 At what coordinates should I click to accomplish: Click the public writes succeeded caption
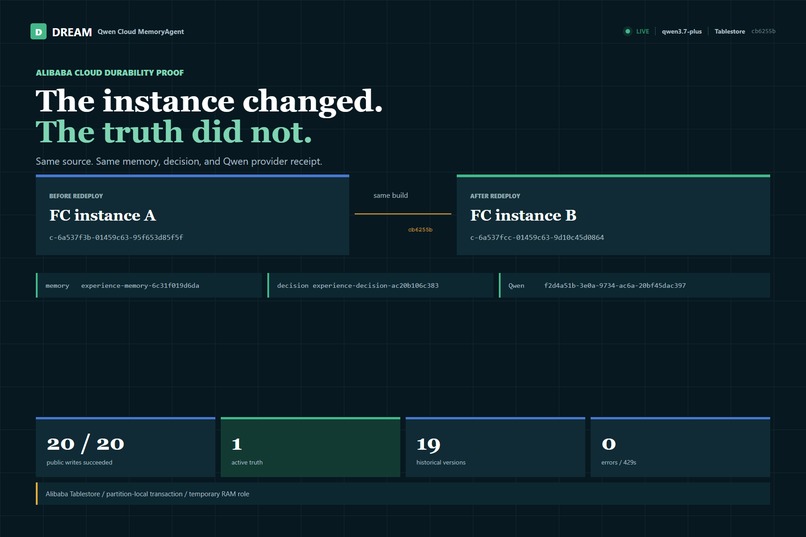tap(79, 462)
